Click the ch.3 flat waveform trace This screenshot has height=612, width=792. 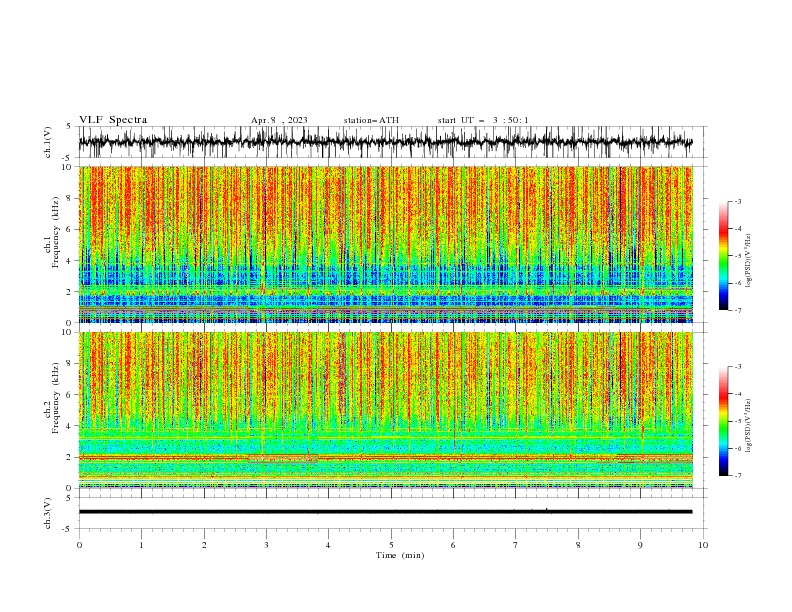pos(385,512)
